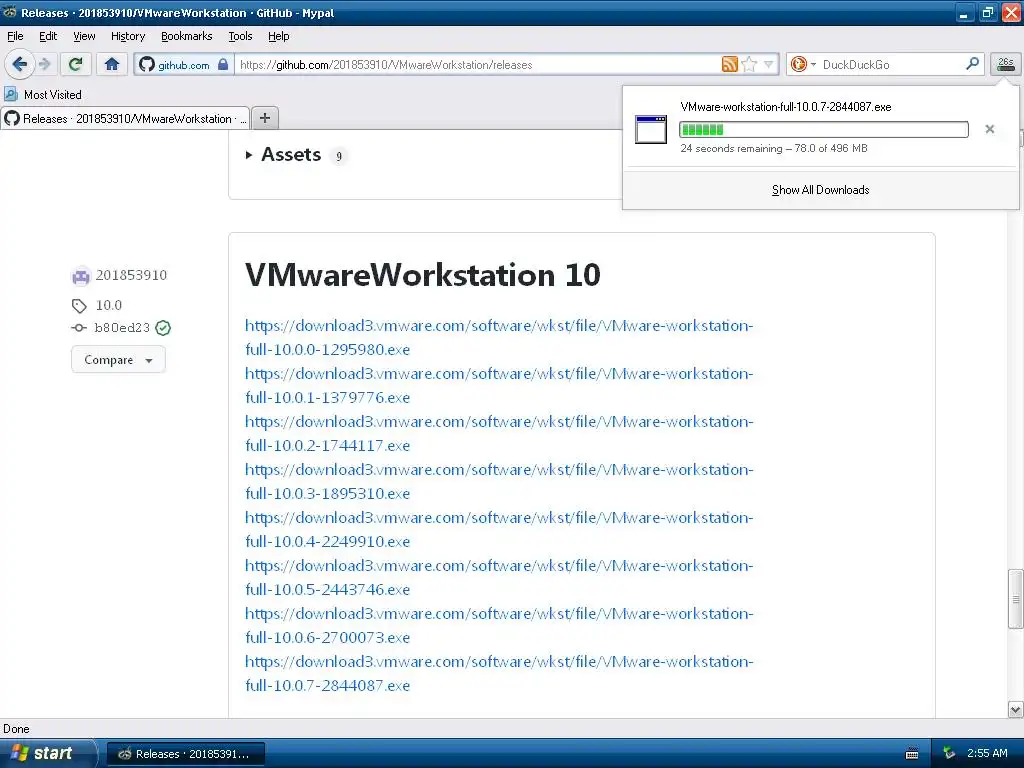
Task: Click the 10.0 tag link
Action: (108, 305)
